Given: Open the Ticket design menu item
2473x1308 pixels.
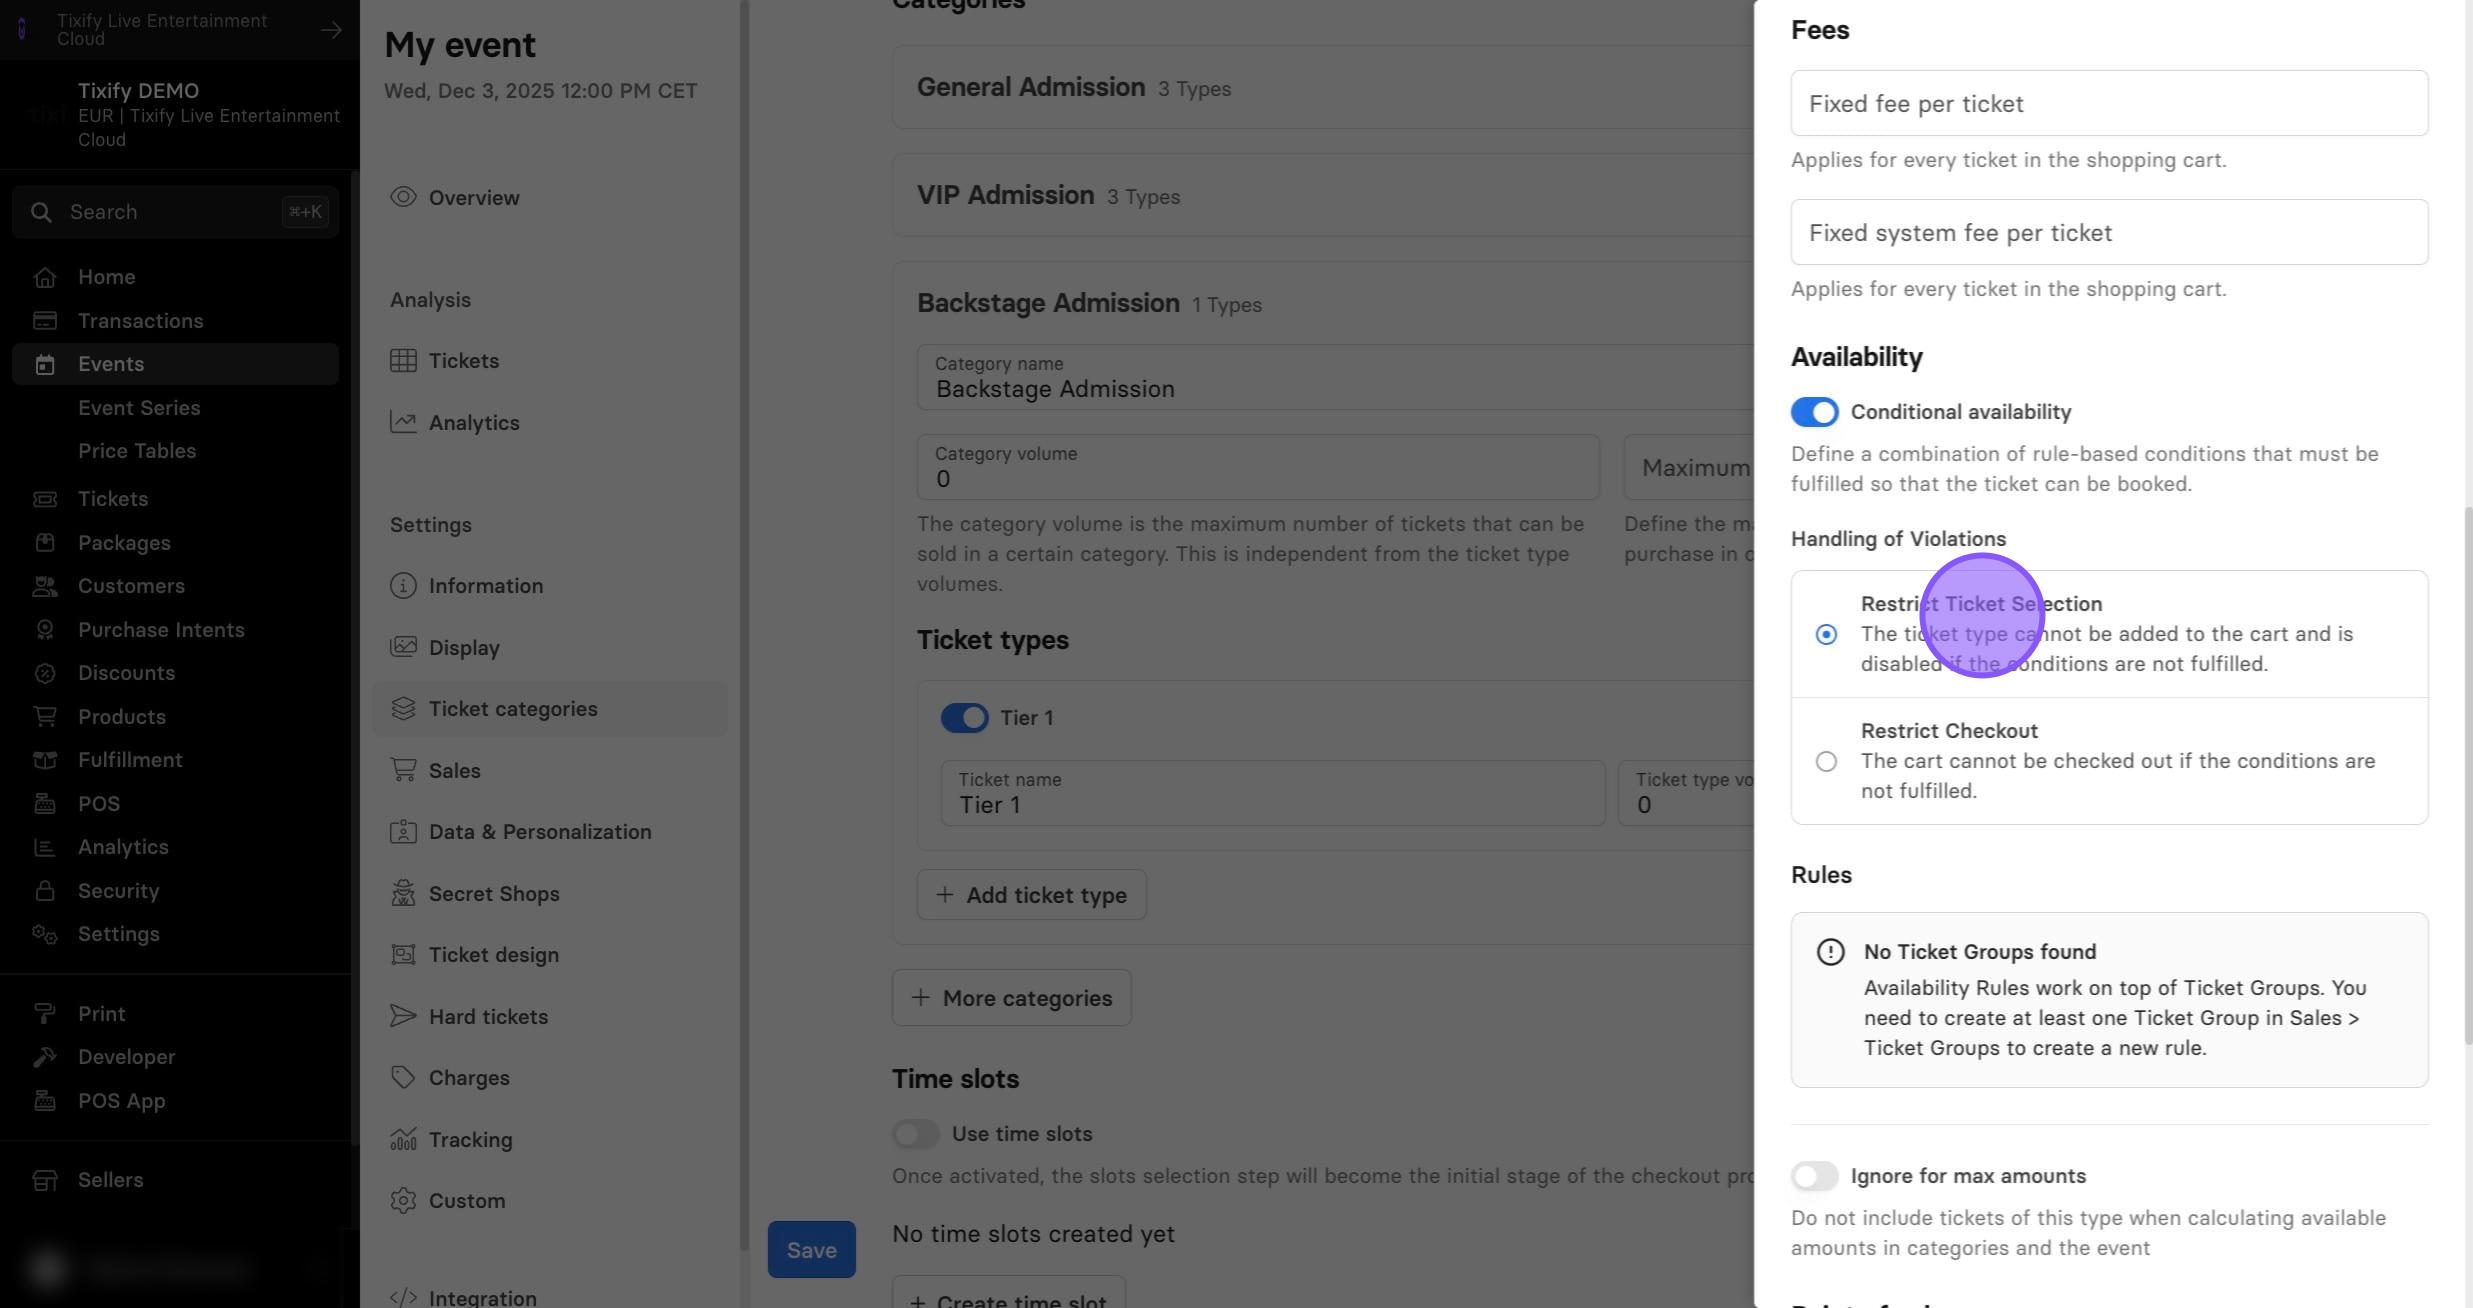Looking at the screenshot, I should pos(550,955).
